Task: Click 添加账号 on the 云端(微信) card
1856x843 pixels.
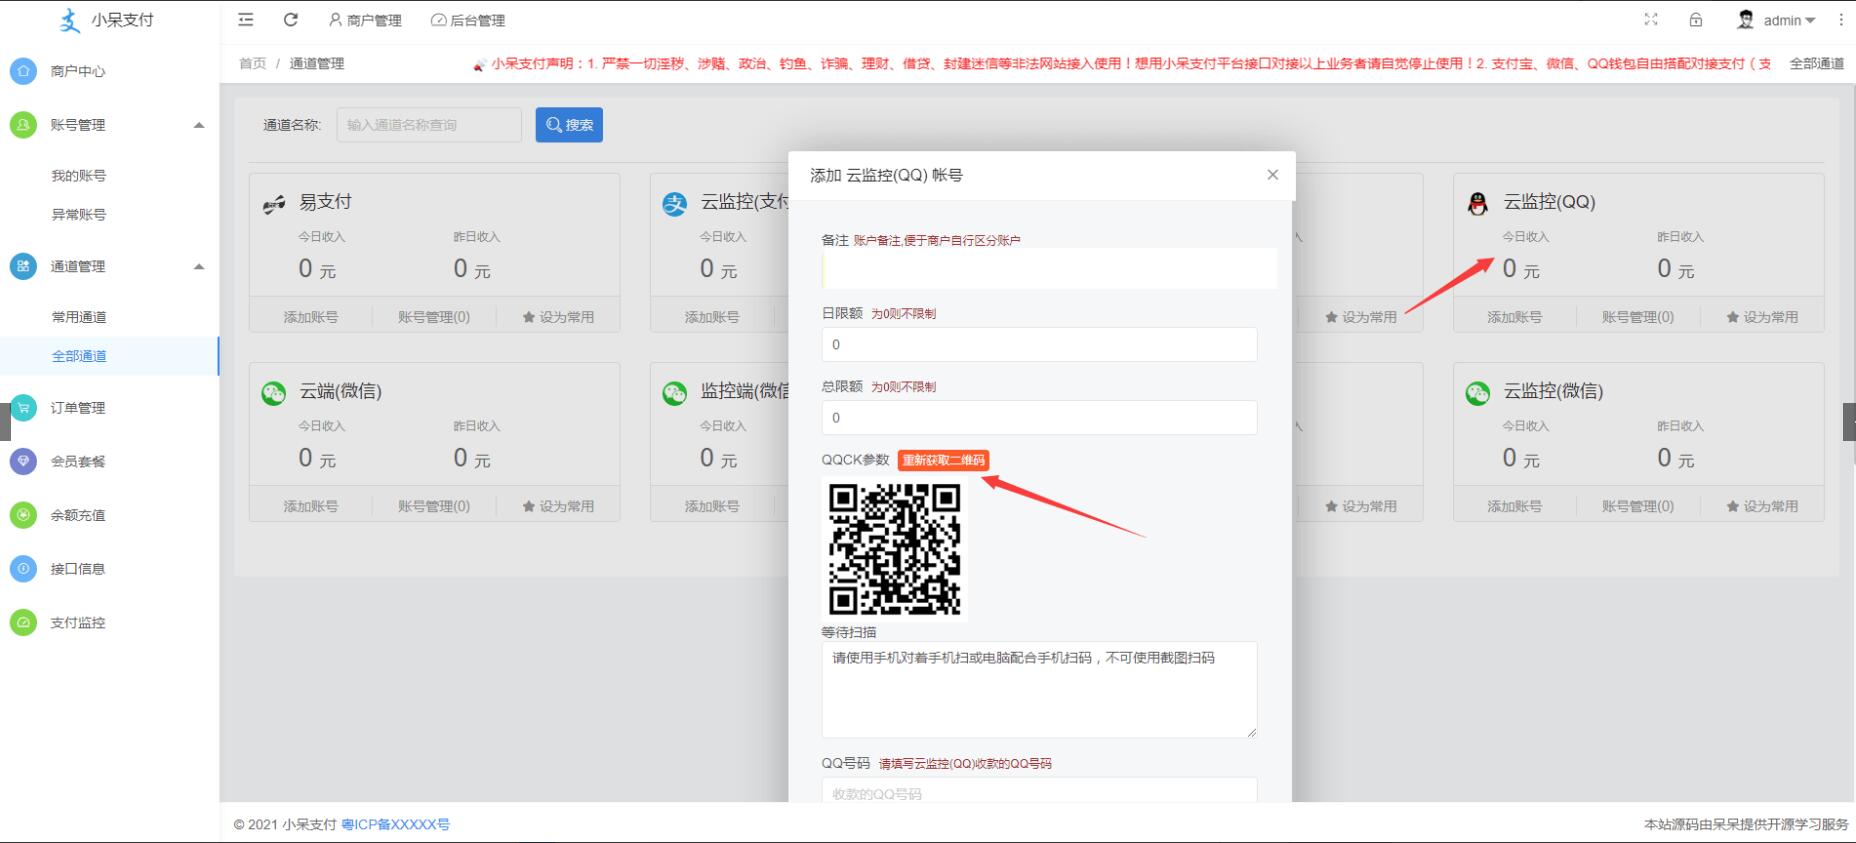Action: 310,506
